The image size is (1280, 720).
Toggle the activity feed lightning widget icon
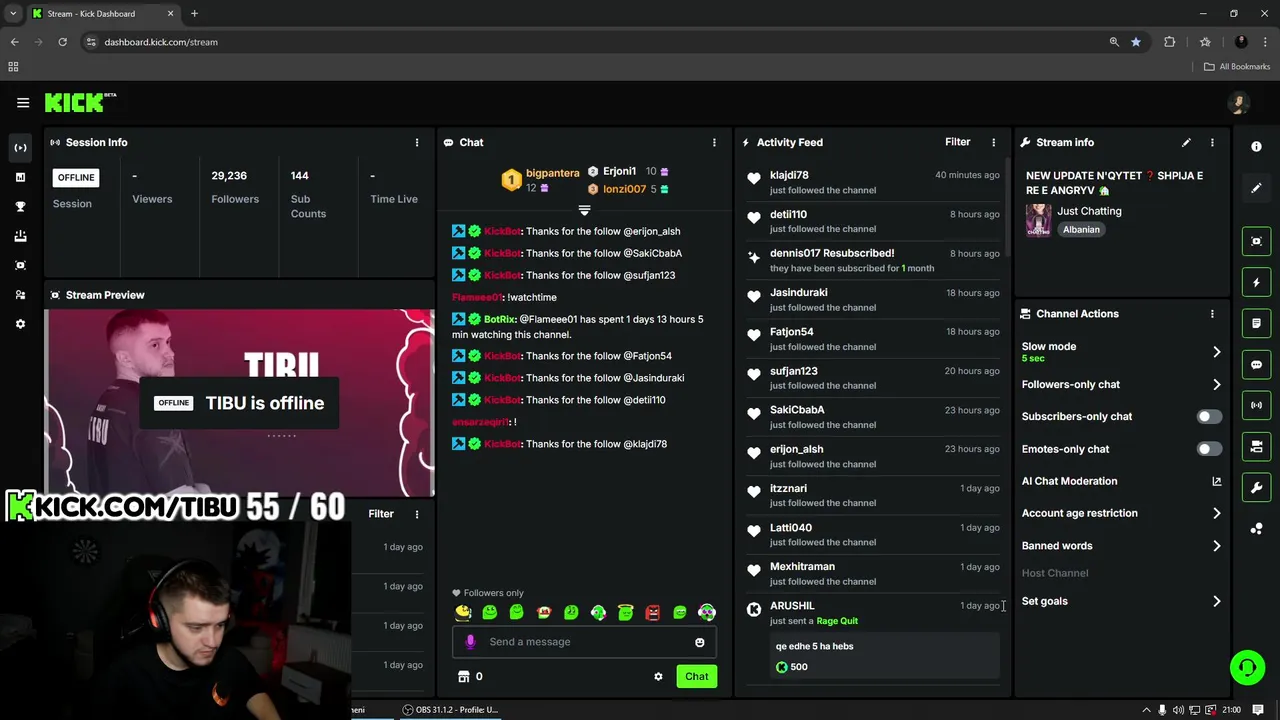click(1257, 283)
